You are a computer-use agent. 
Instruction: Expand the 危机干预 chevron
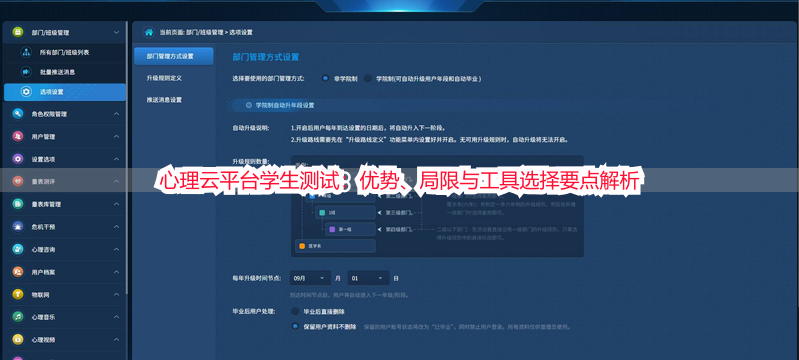tap(116, 226)
